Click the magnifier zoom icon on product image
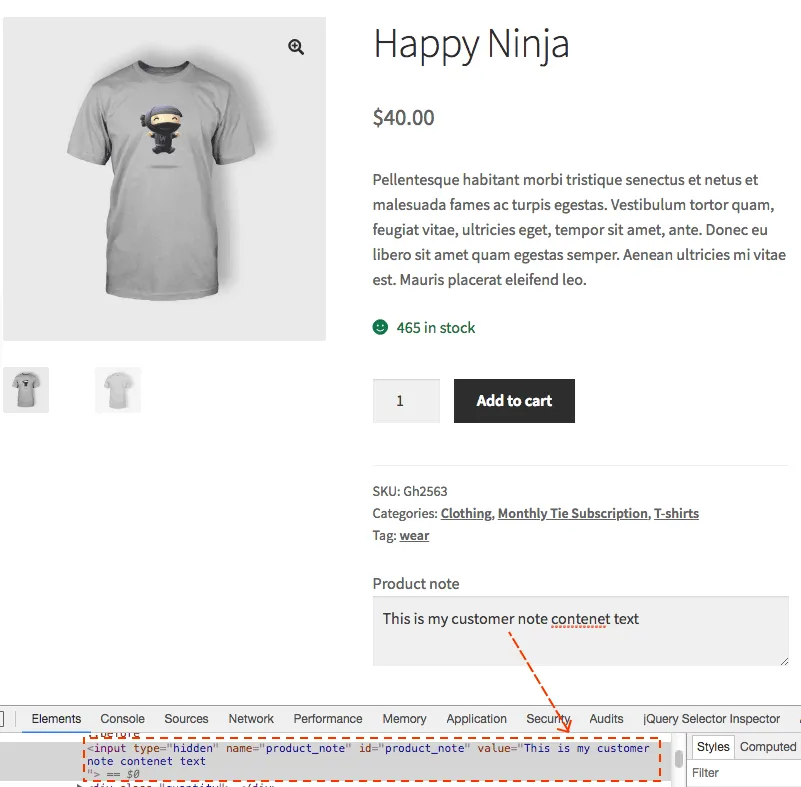Image resolution: width=801 pixels, height=787 pixels. 296,47
